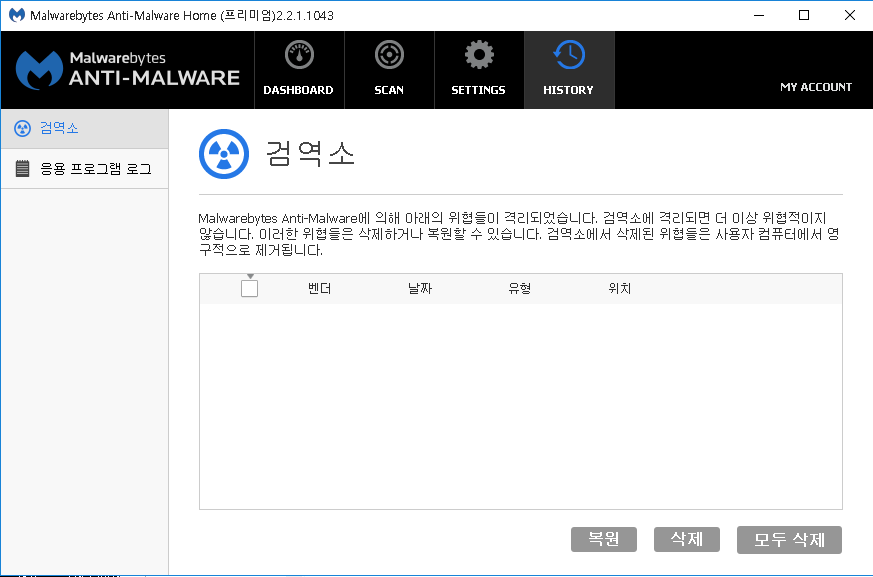Select 응용 프로그램 로그 in sidebar
This screenshot has width=873, height=577.
click(85, 169)
